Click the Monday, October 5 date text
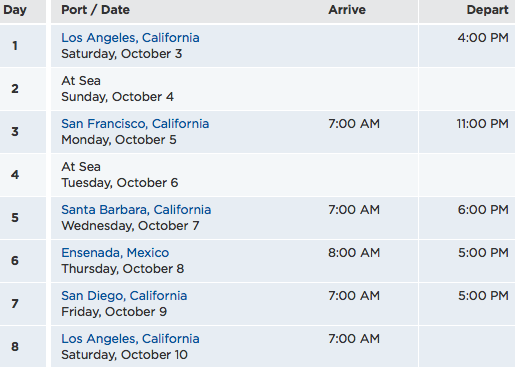Screen dimensions: 515x367 (x=119, y=140)
